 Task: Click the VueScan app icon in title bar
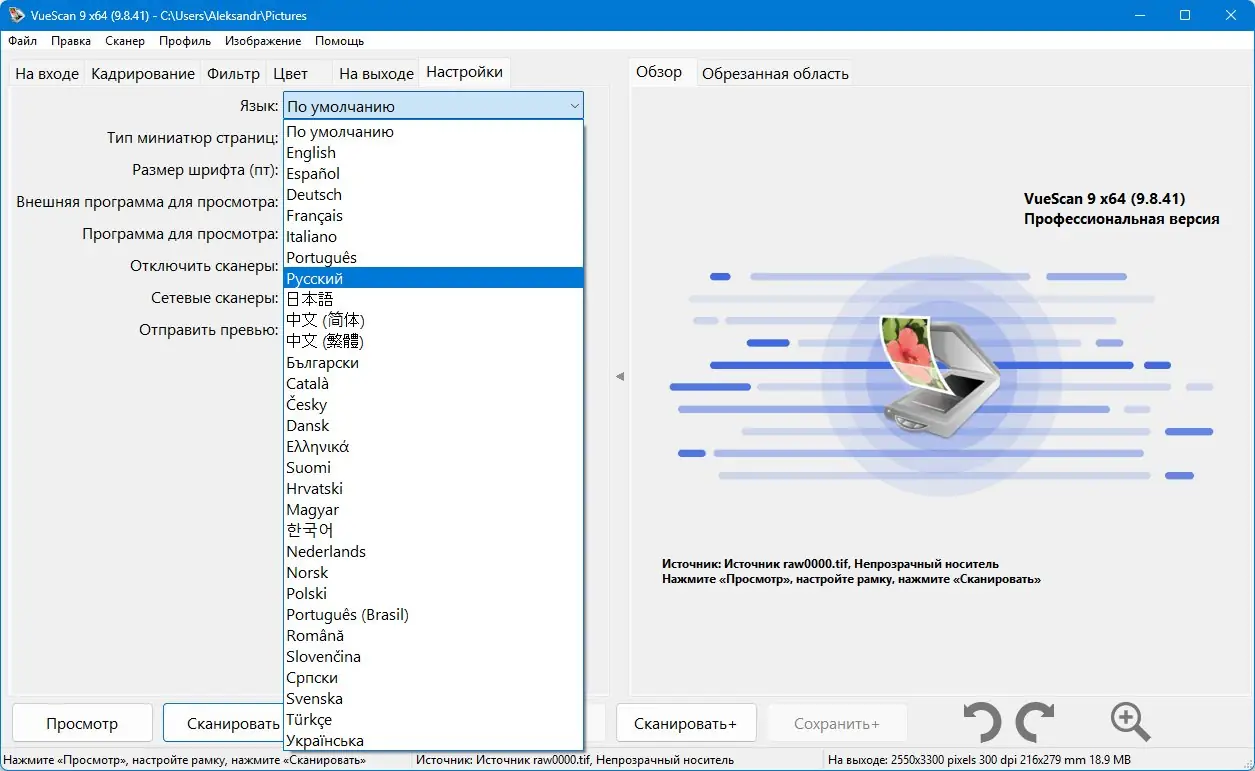(x=17, y=16)
